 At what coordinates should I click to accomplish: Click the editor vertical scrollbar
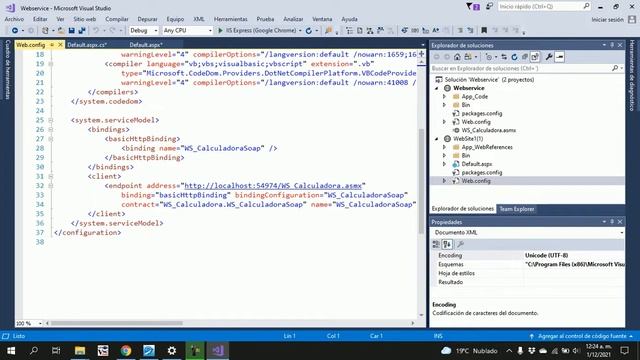421,182
